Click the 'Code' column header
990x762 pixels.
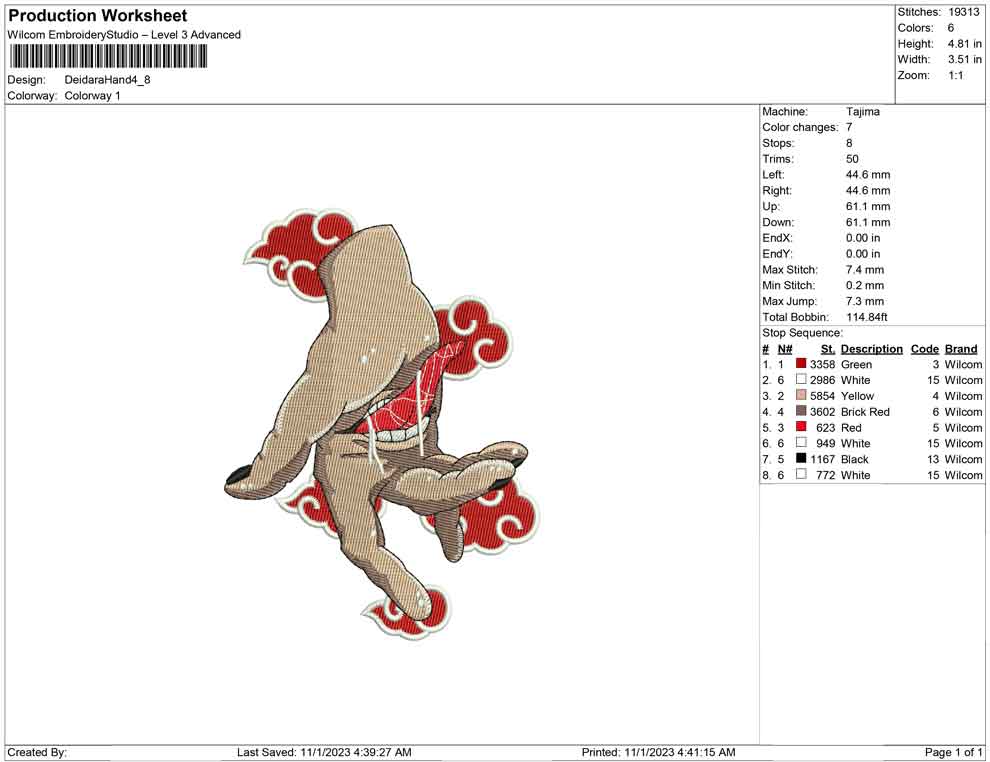925,349
